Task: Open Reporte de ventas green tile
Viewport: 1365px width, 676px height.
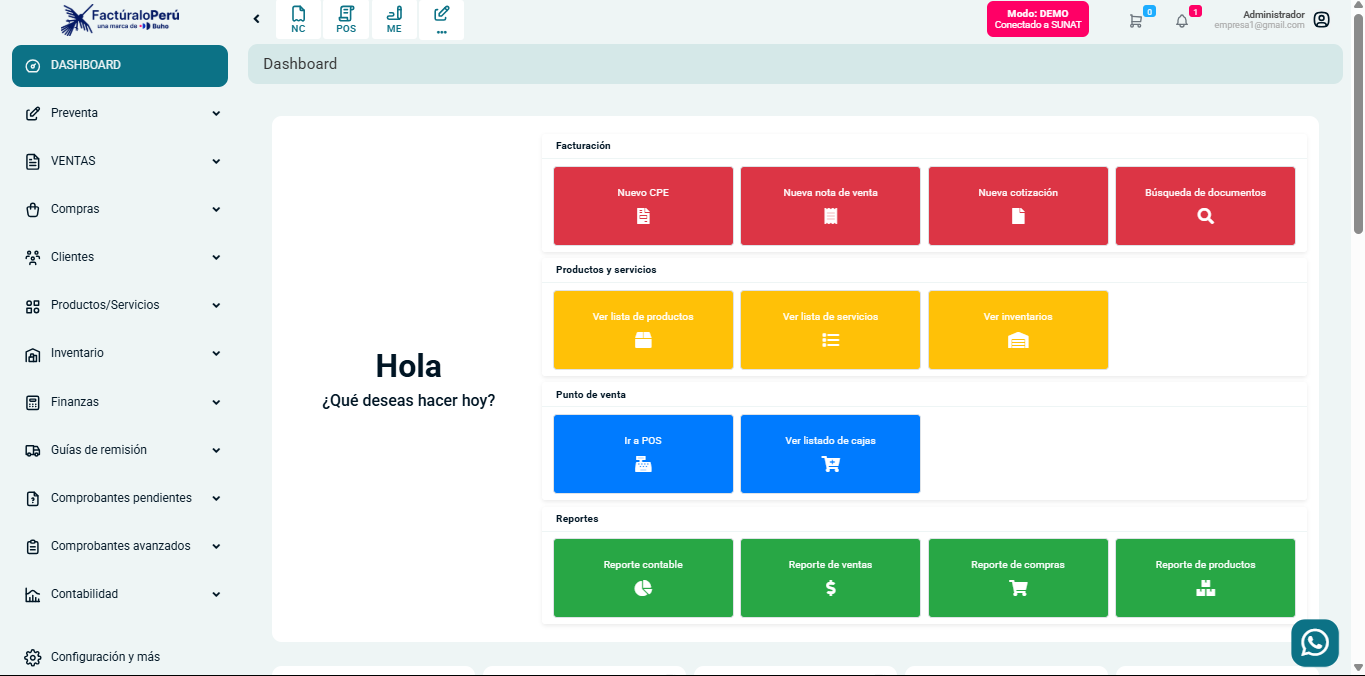Action: point(830,577)
